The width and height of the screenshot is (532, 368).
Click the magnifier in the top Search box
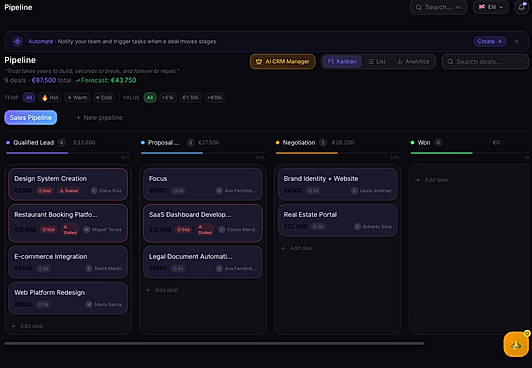coord(419,7)
